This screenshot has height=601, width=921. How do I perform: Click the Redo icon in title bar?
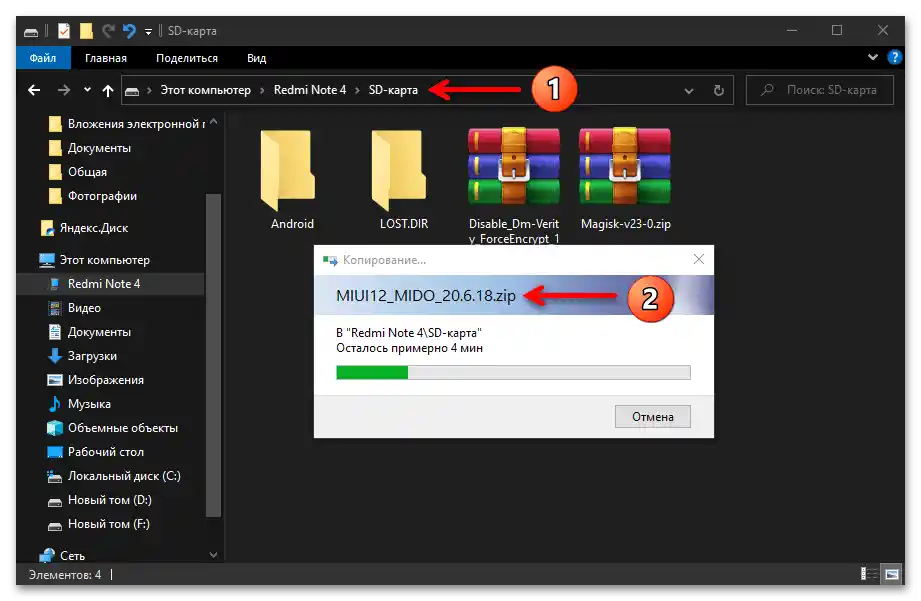click(x=108, y=31)
